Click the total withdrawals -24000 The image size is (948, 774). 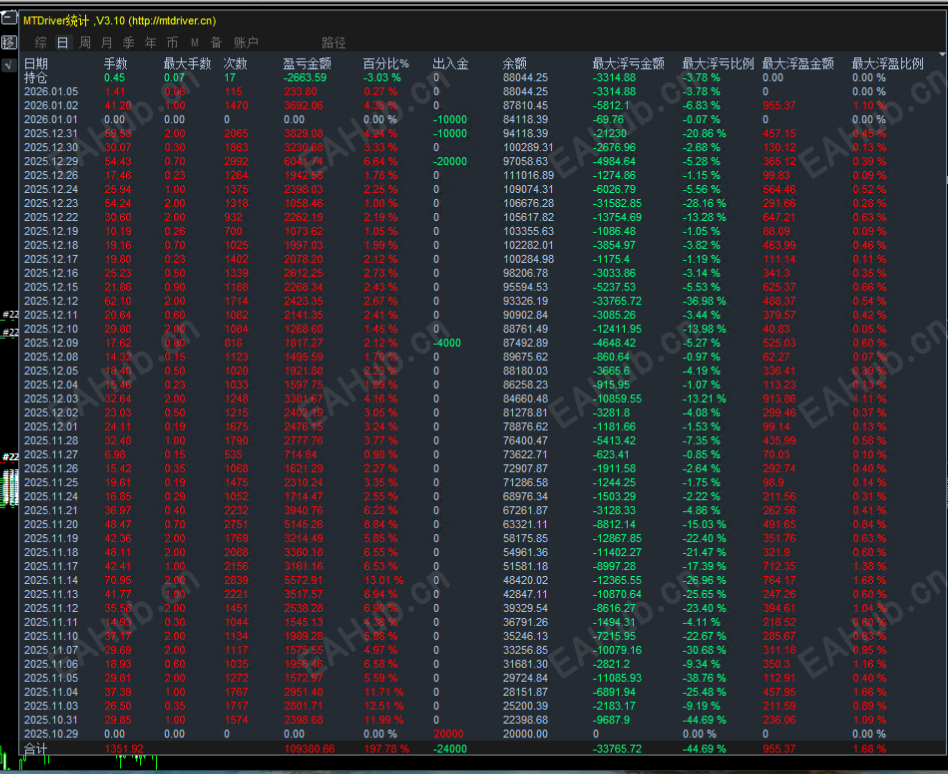click(x=450, y=749)
